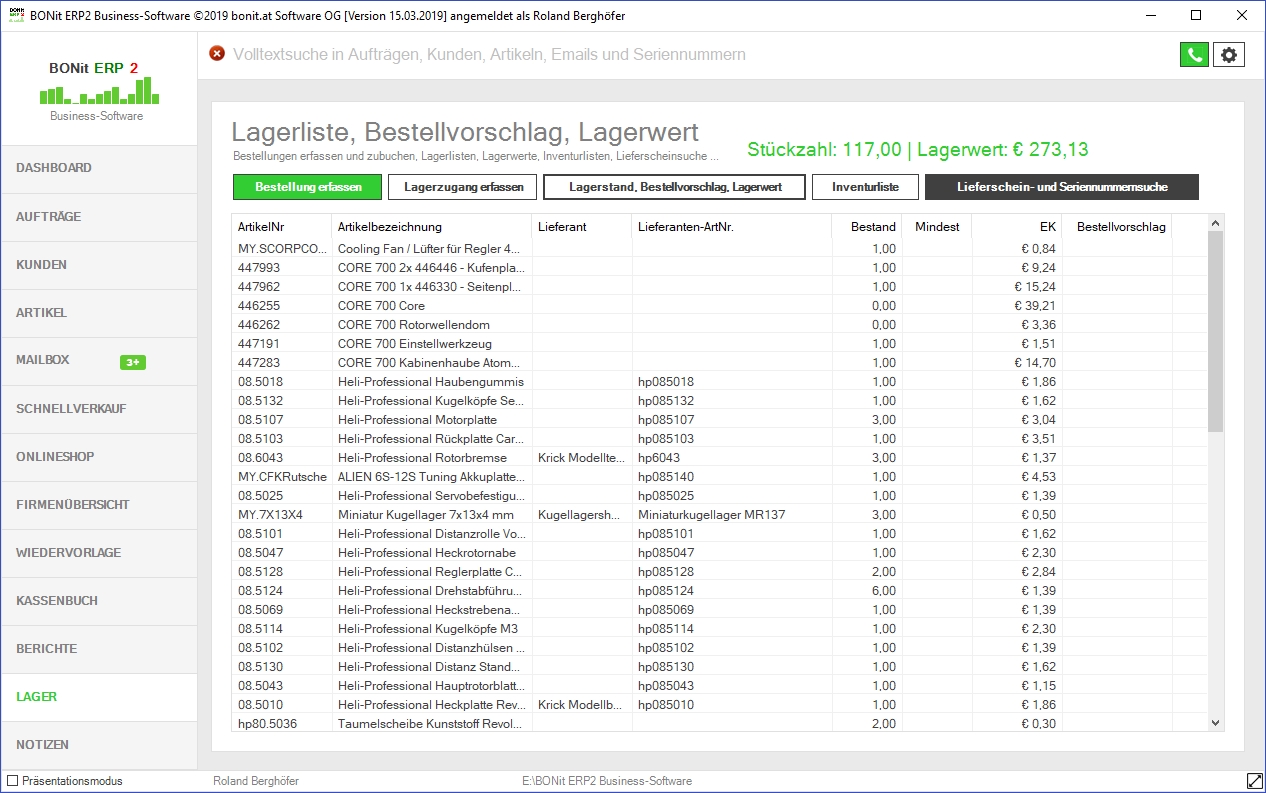Open Kassenbuch in the sidebar

point(99,601)
